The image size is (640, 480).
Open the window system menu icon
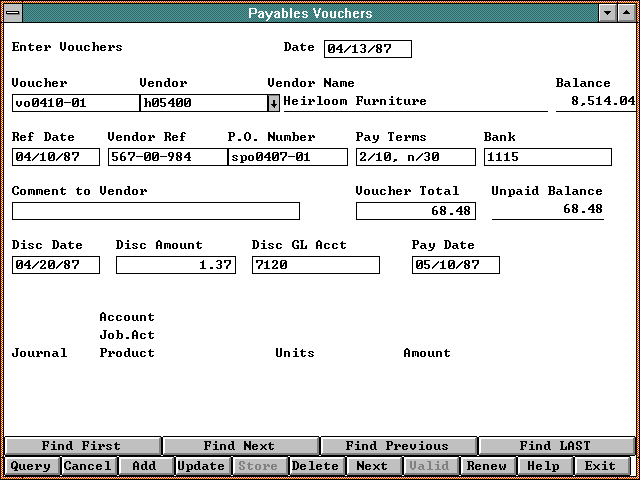tap(12, 13)
